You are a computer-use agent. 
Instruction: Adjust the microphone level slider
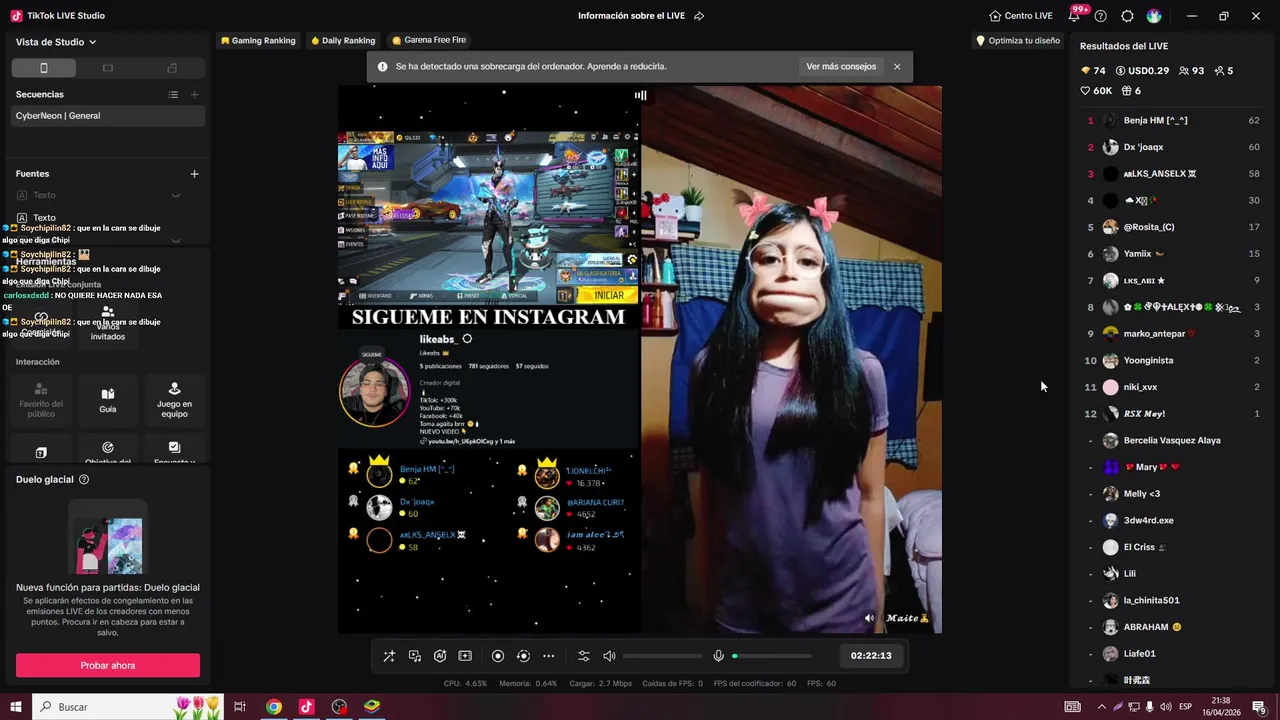point(772,656)
